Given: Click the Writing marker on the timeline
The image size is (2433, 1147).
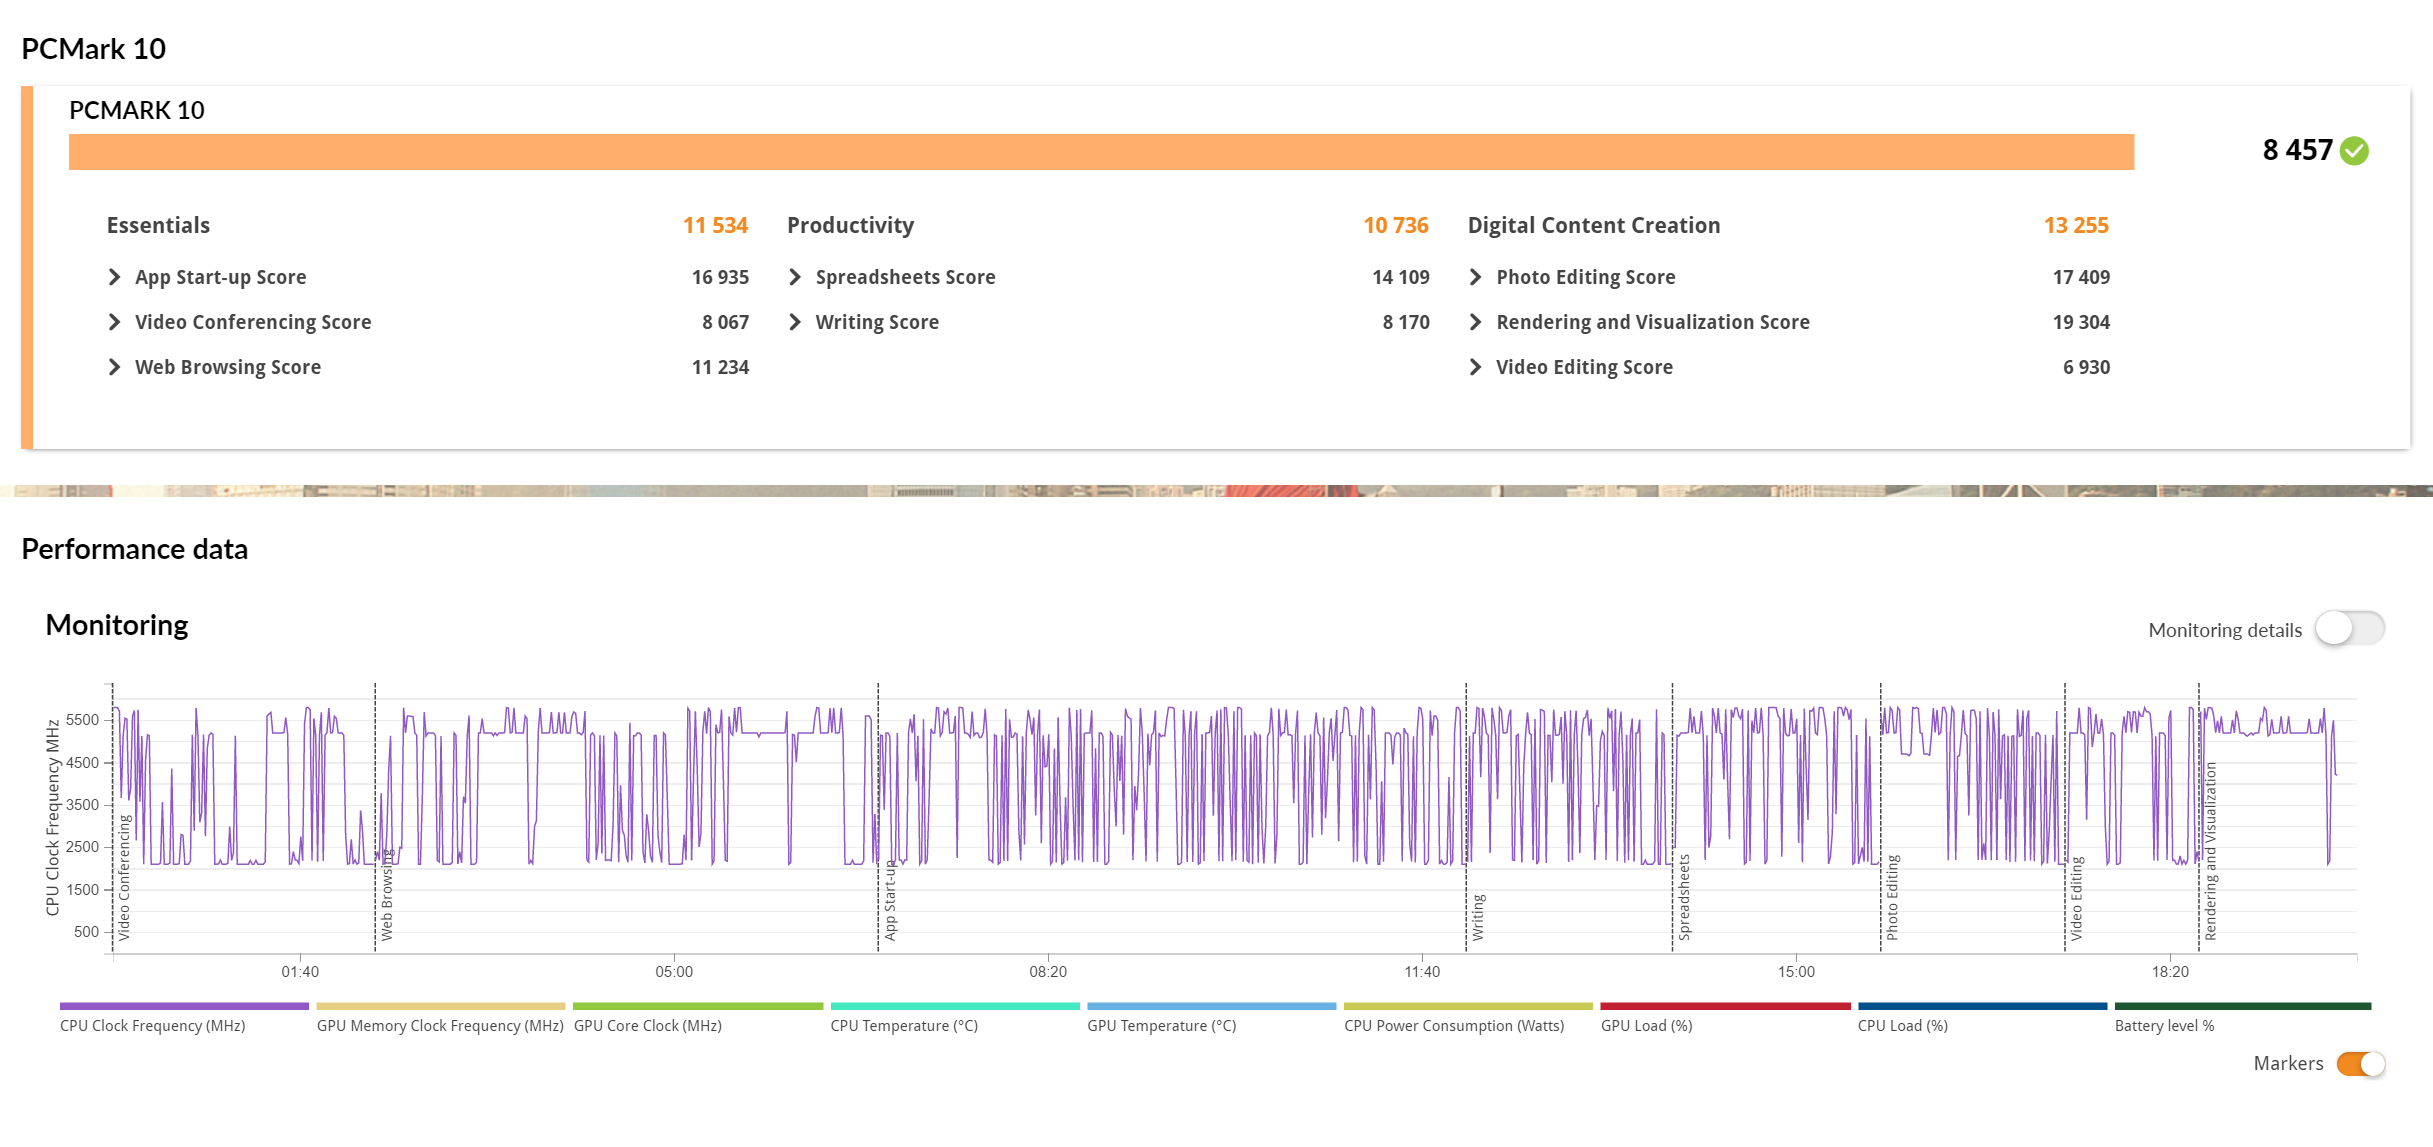Looking at the screenshot, I should 1477,916.
